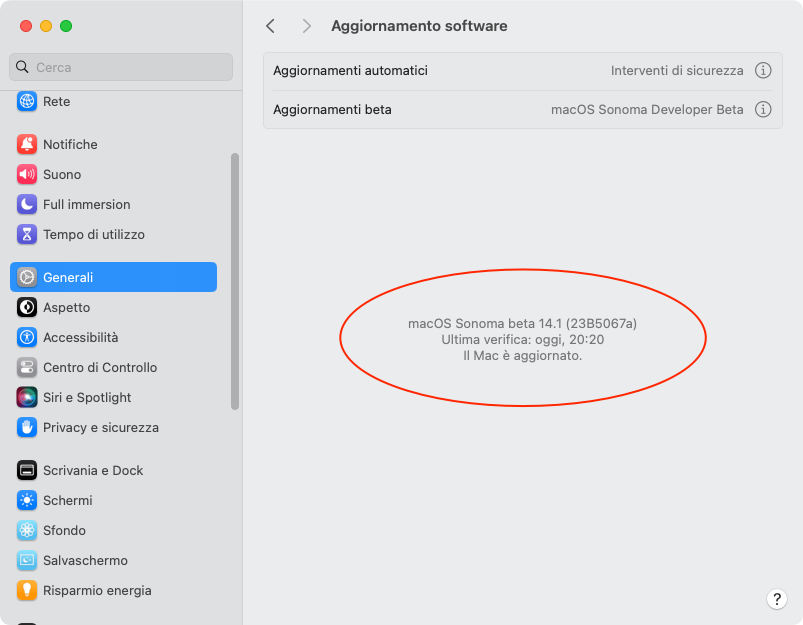Open the help question mark button
This screenshot has height=625, width=803.
[x=777, y=599]
